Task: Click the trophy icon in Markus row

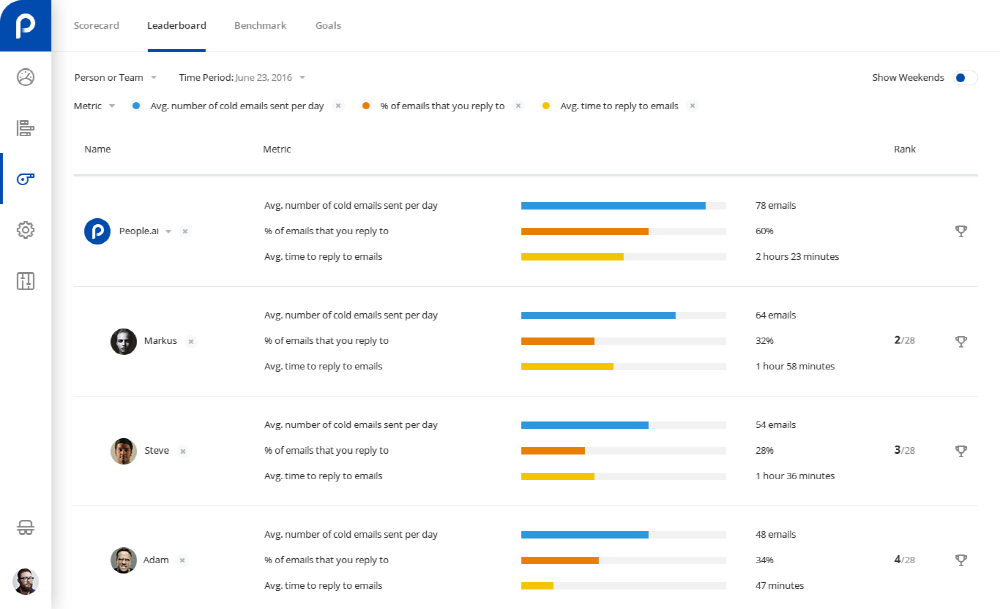Action: (x=961, y=341)
